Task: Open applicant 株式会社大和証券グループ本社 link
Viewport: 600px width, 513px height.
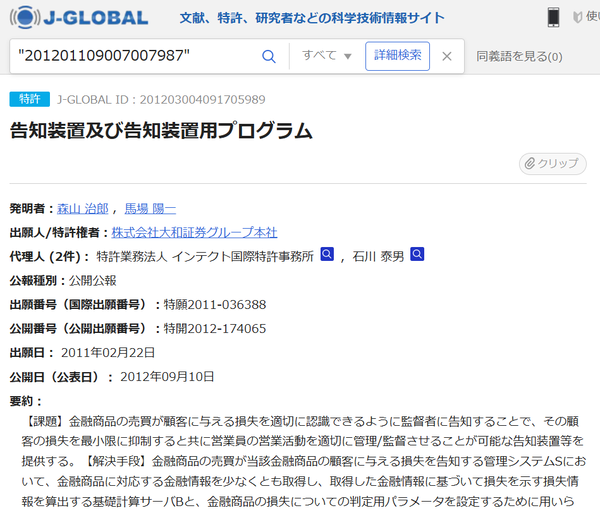Action: click(x=194, y=233)
